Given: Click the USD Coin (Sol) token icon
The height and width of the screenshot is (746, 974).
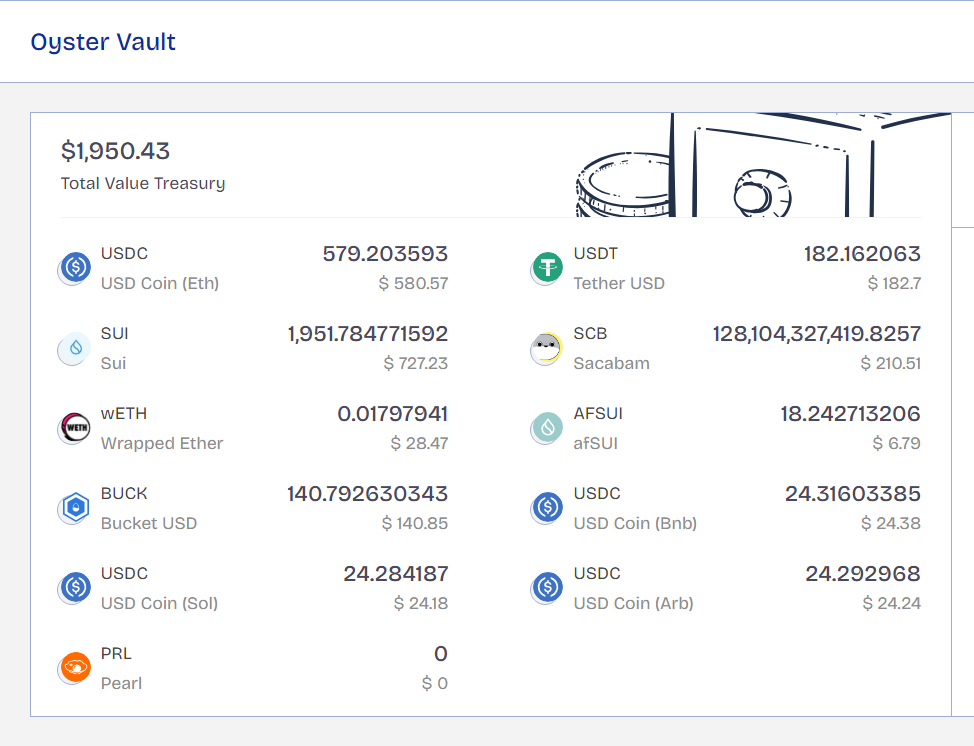Looking at the screenshot, I should coord(75,588).
